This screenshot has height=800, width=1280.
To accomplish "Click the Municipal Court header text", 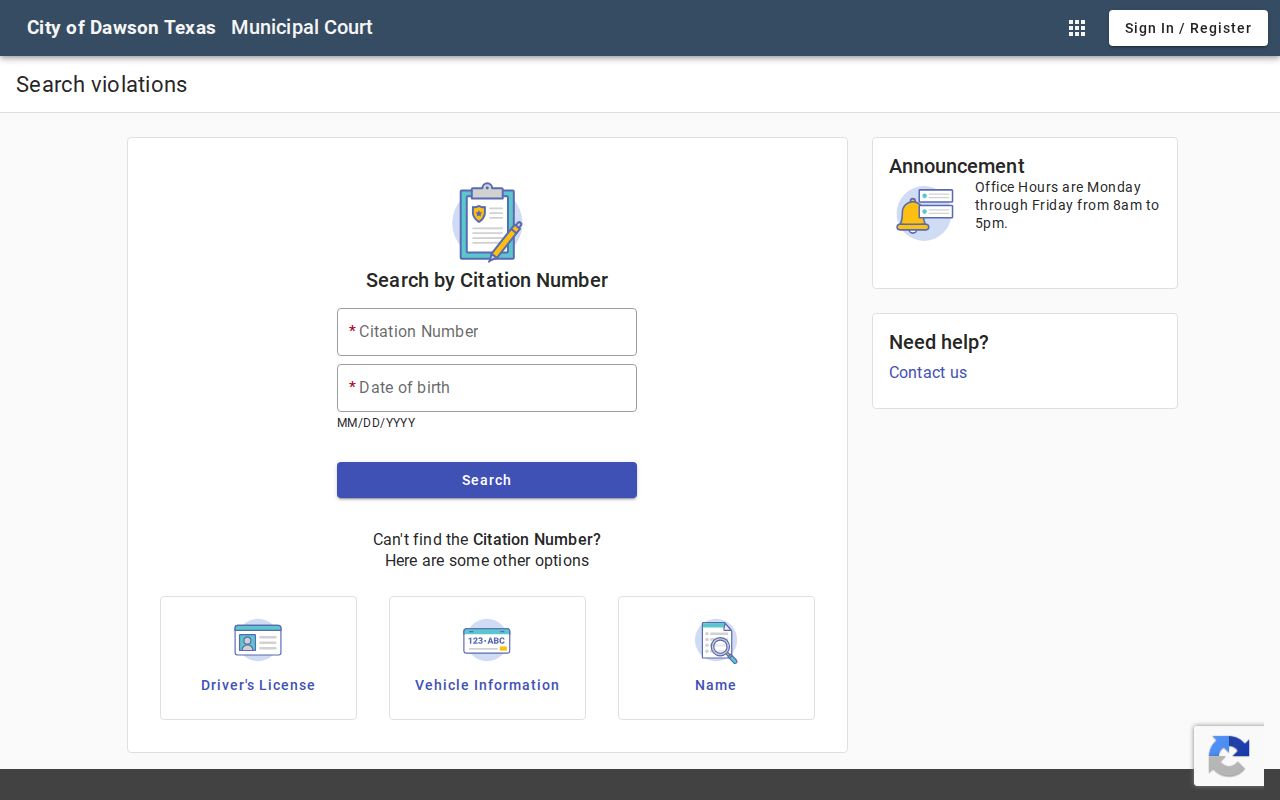I will (x=302, y=28).
